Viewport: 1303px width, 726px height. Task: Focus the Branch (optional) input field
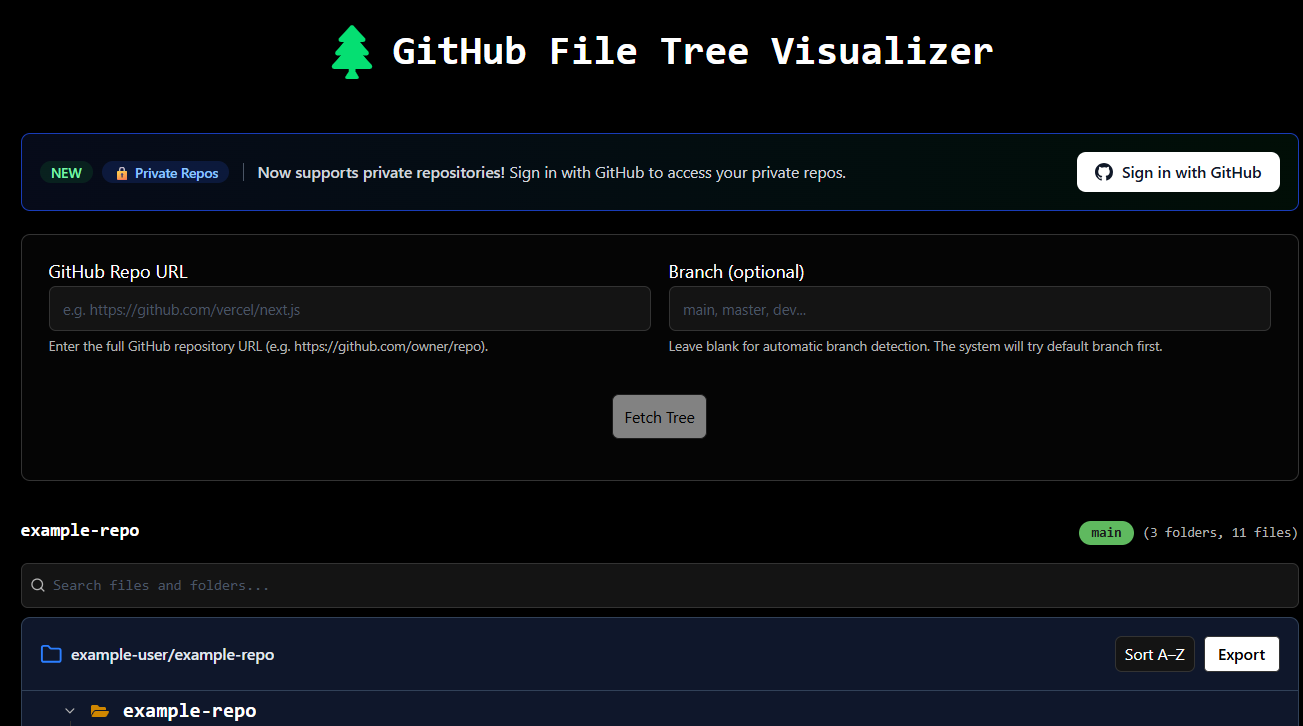970,309
